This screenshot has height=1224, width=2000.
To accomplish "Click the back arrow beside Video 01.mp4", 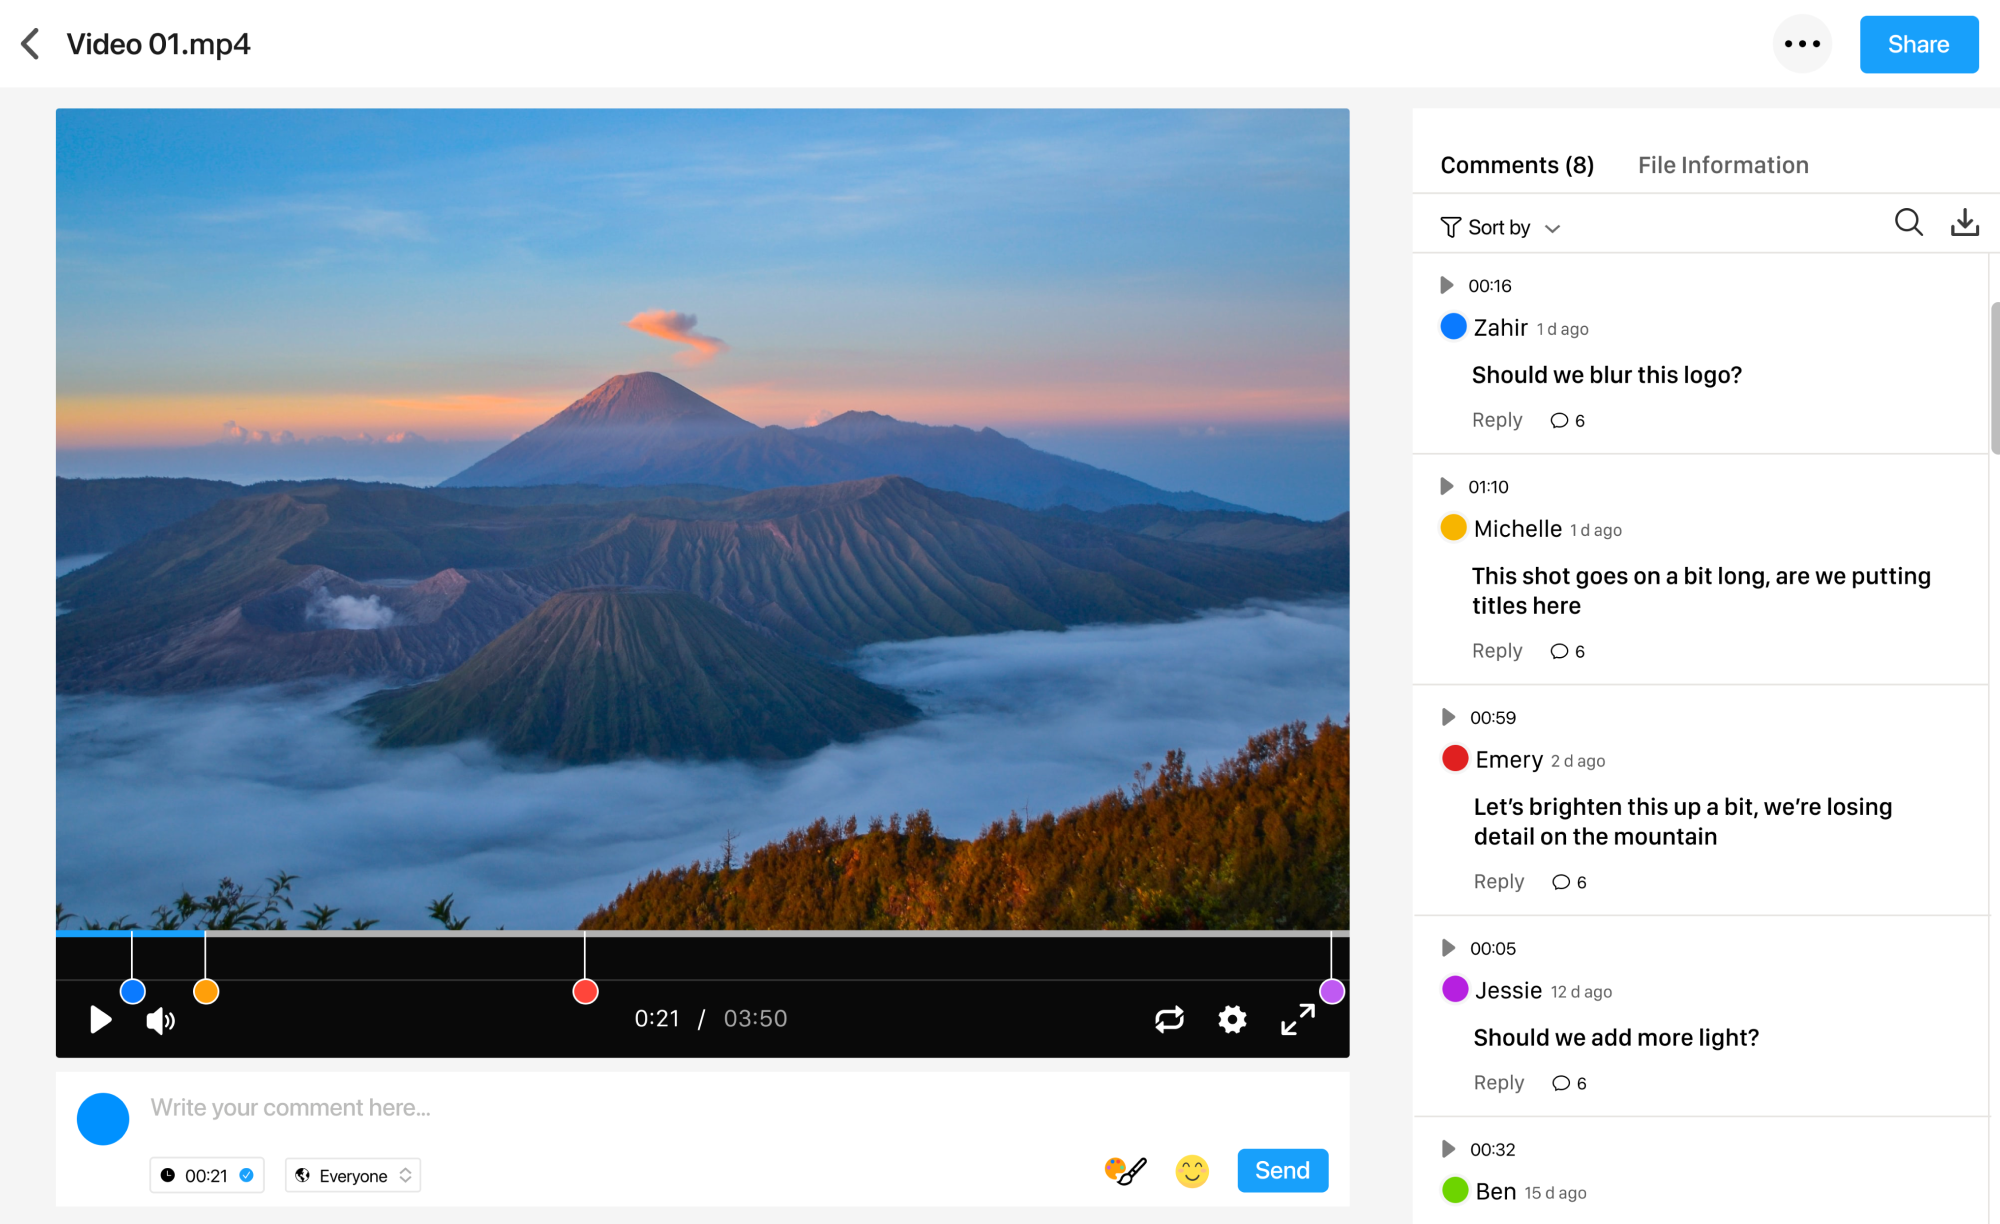I will 31,44.
